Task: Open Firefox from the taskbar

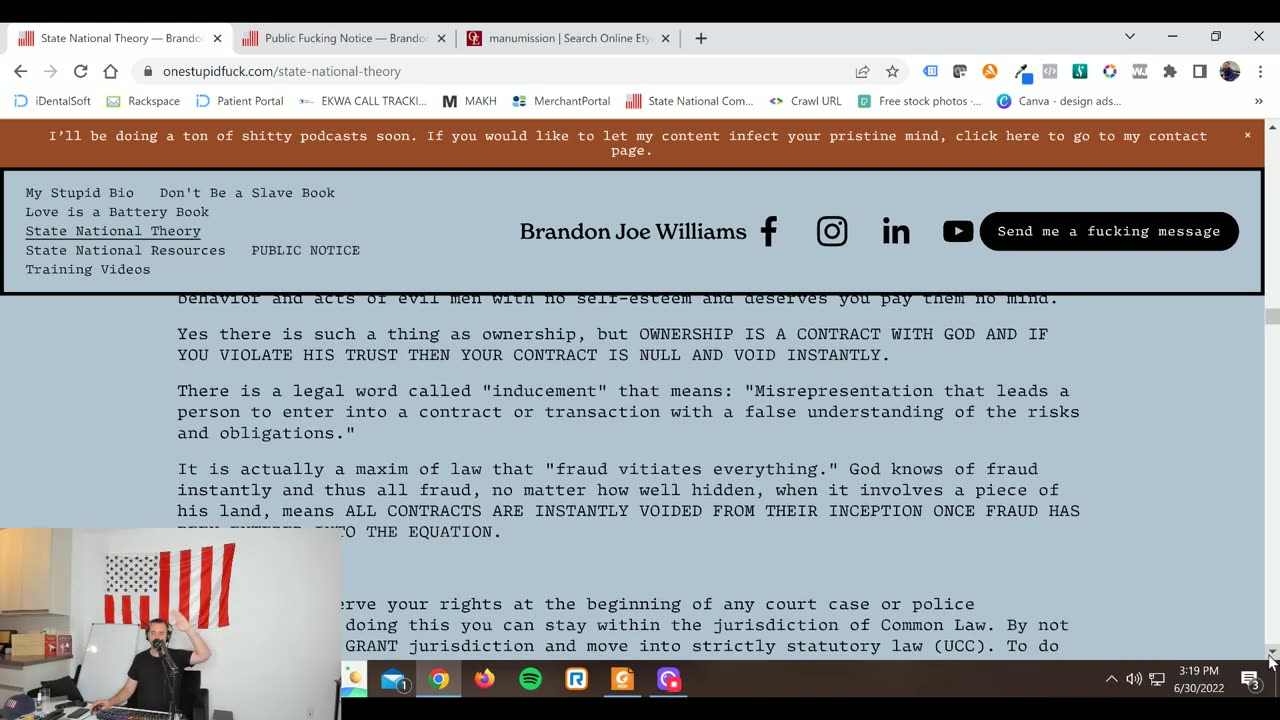Action: (x=484, y=679)
